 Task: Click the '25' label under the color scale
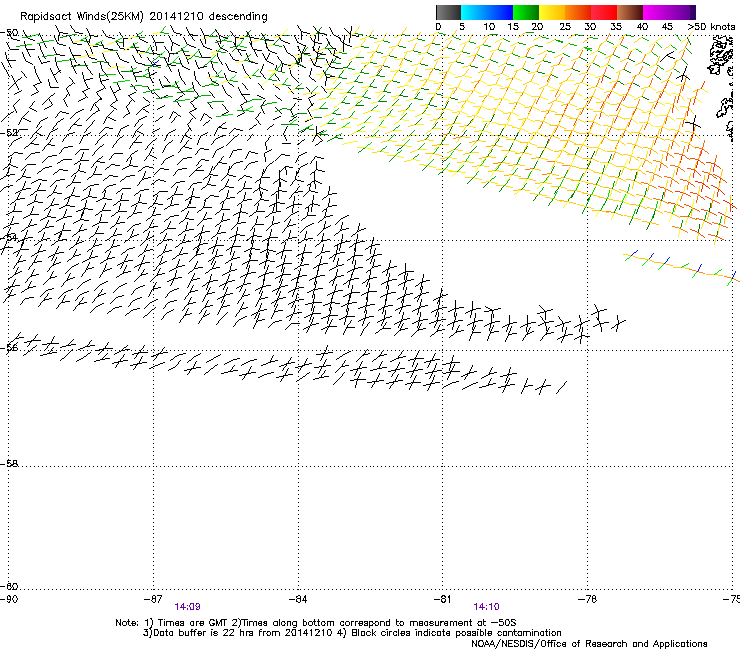tap(565, 26)
